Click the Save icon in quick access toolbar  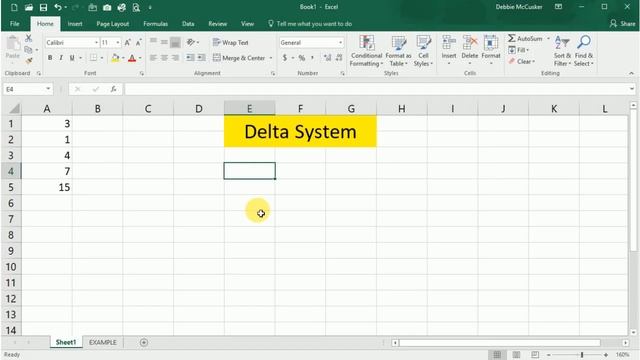coord(43,7)
